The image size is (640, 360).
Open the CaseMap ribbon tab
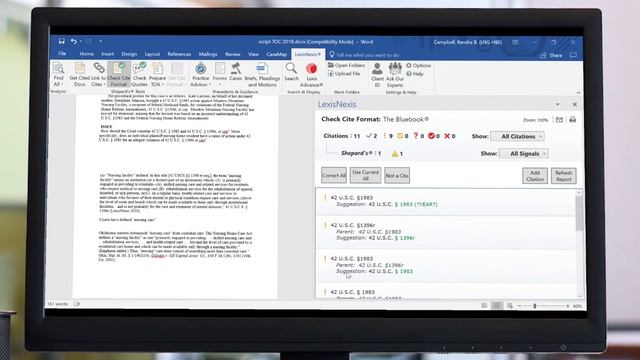(x=277, y=54)
